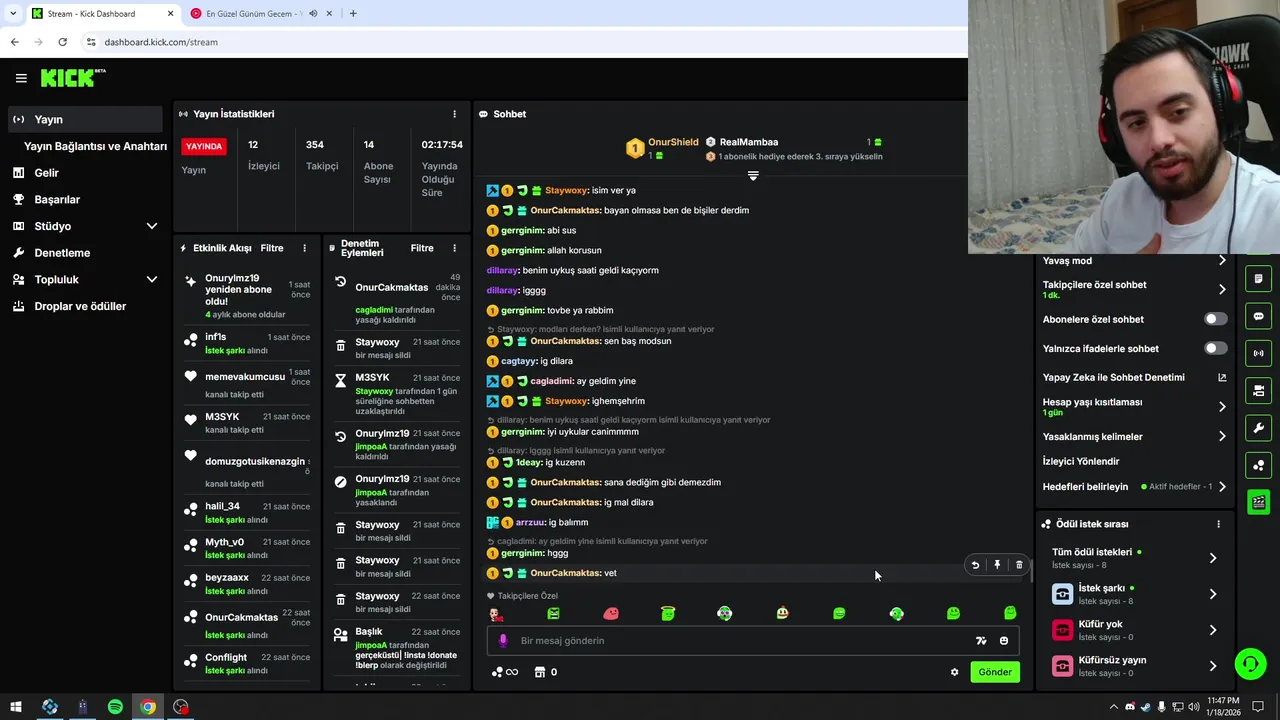Open moderation actions three-dot options

pos(454,248)
